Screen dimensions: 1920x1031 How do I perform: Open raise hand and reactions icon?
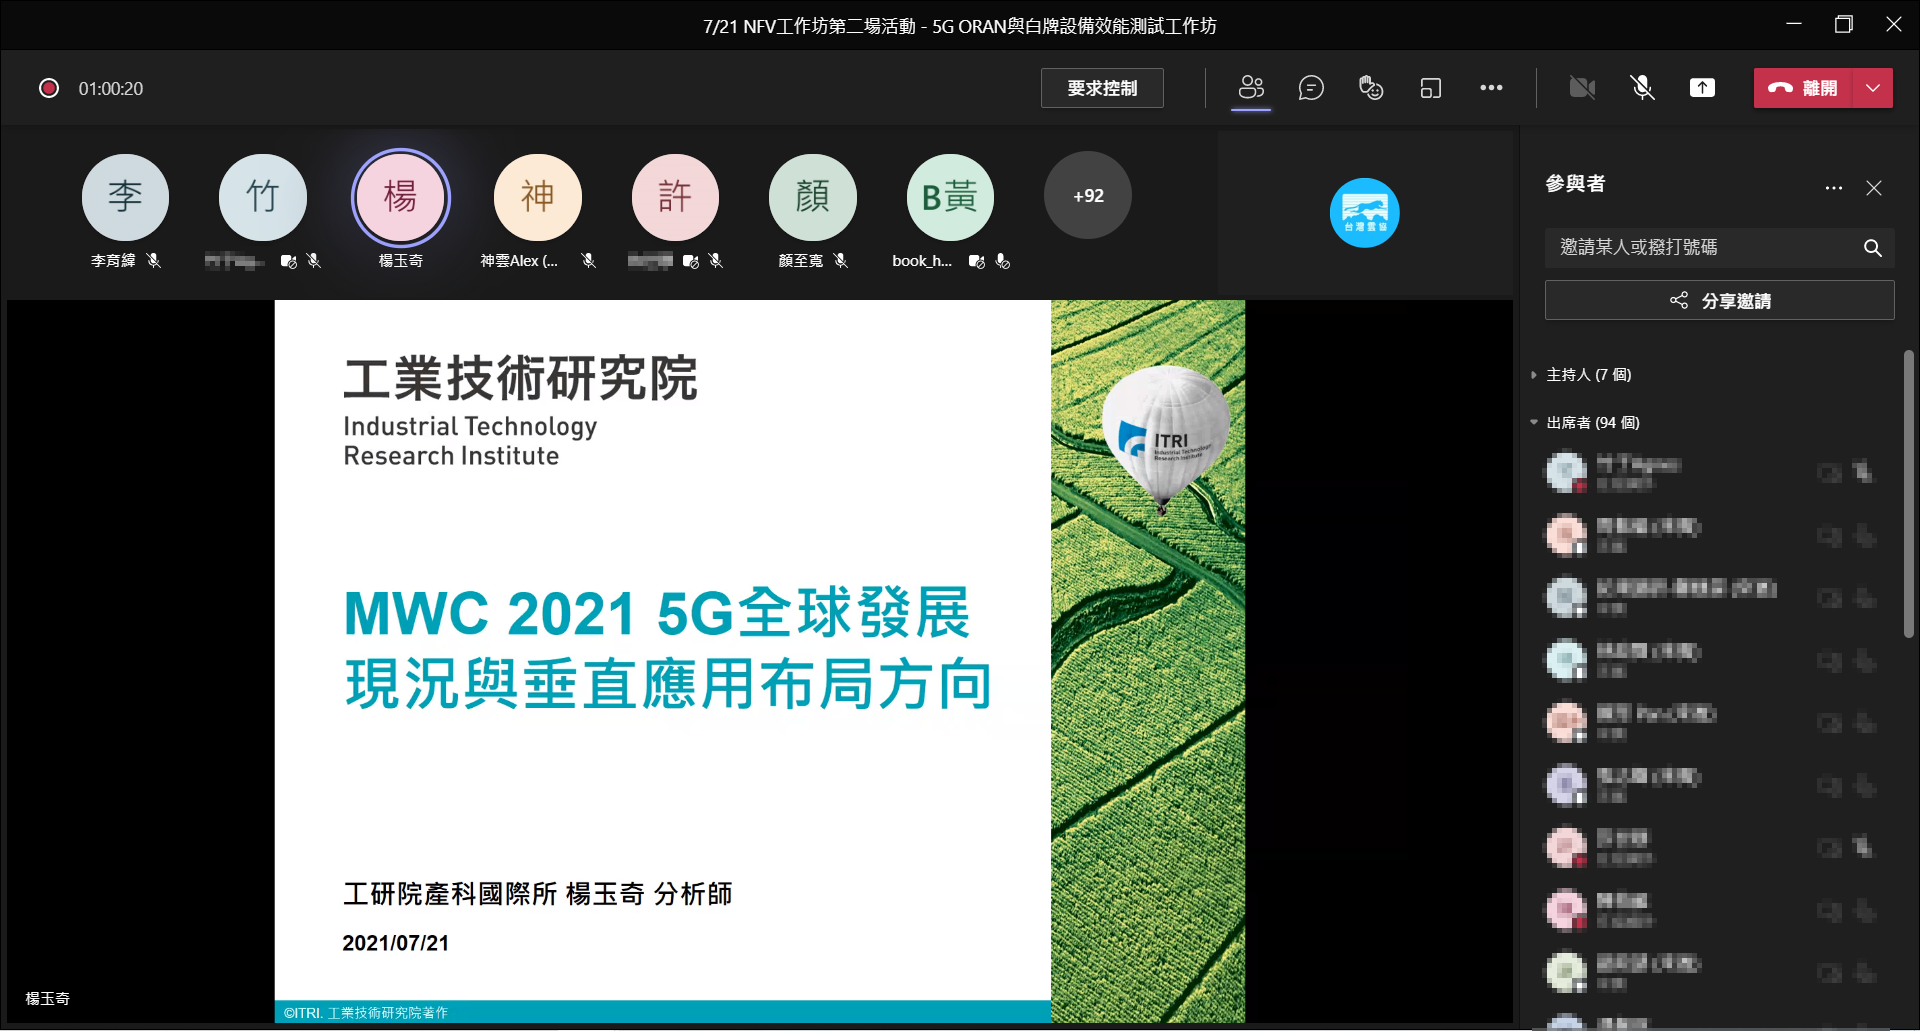tap(1371, 88)
